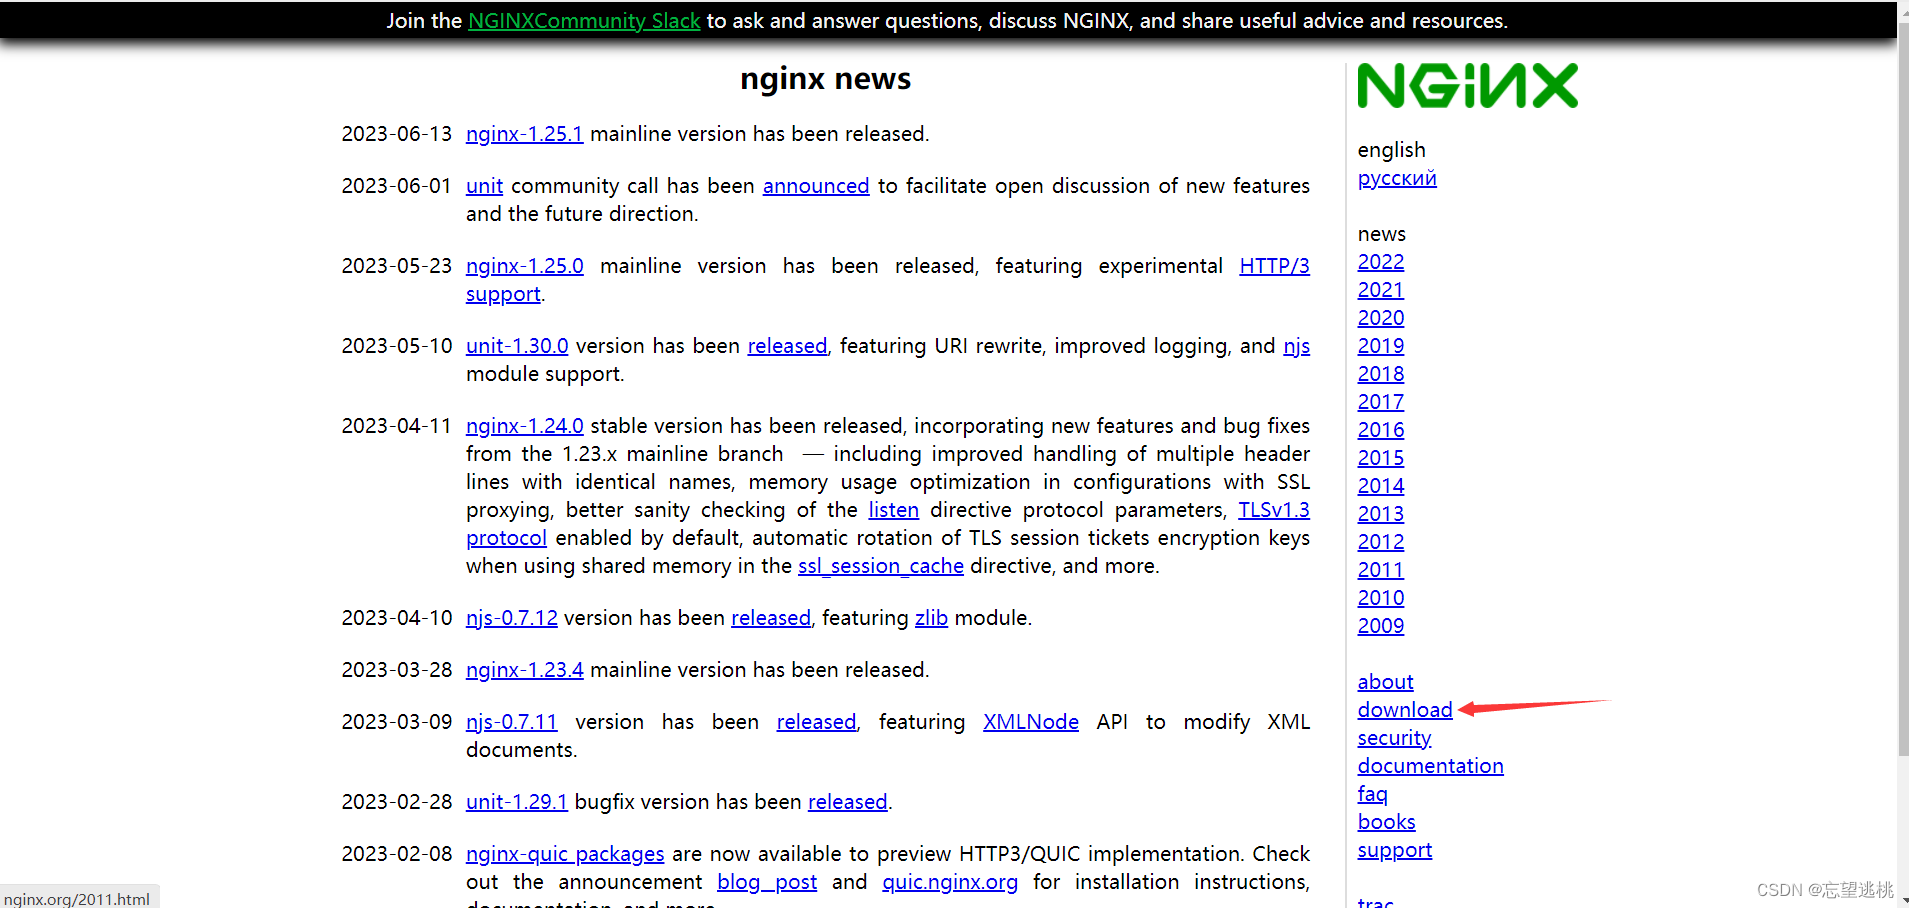Image resolution: width=1909 pixels, height=908 pixels.
Task: Open 2009 news archive
Action: click(1381, 626)
